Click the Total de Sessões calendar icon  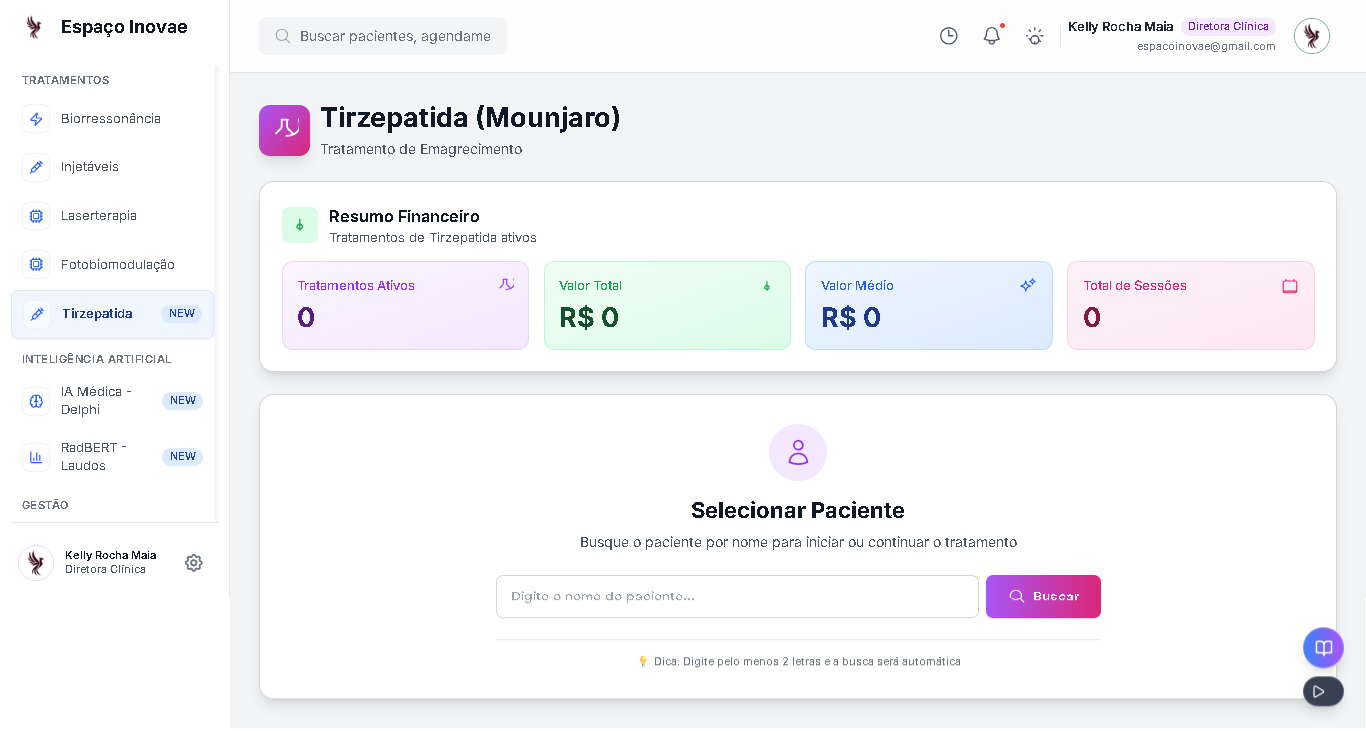tap(1290, 286)
